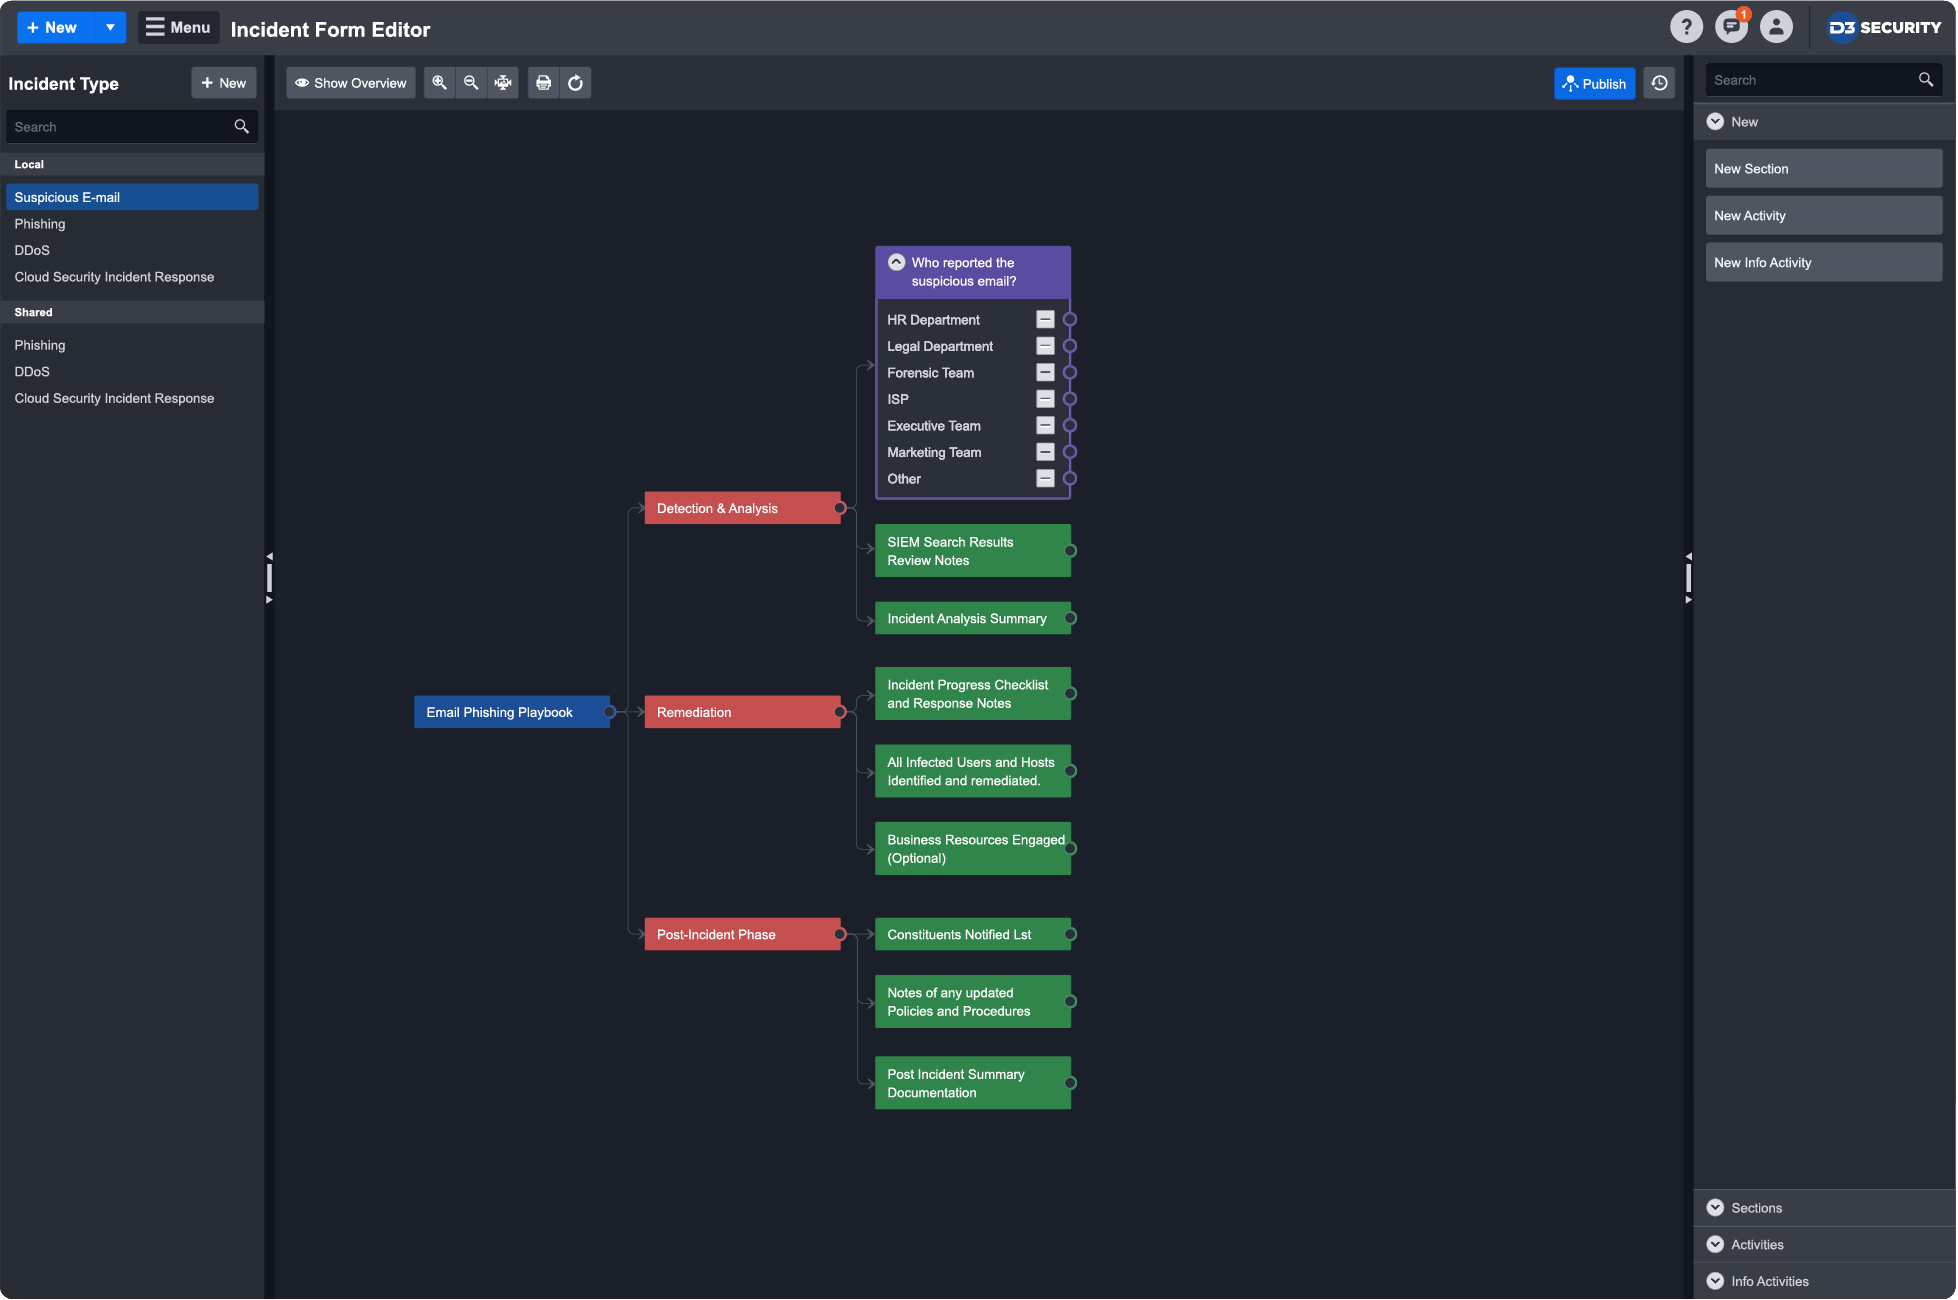Open the Menu hamburger button
Viewport: 1958px width, 1300px height.
pyautogui.click(x=178, y=27)
